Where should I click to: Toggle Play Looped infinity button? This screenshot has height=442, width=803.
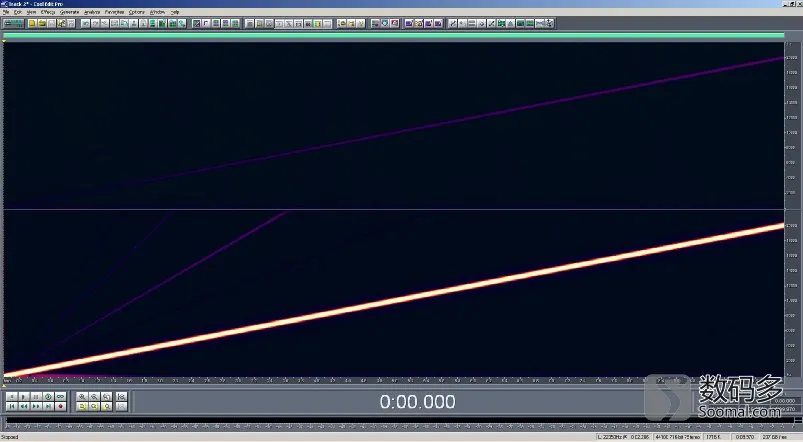pyautogui.click(x=60, y=396)
